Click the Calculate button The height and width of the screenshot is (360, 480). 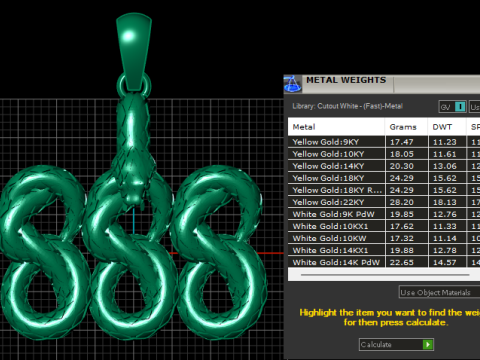tap(396, 344)
